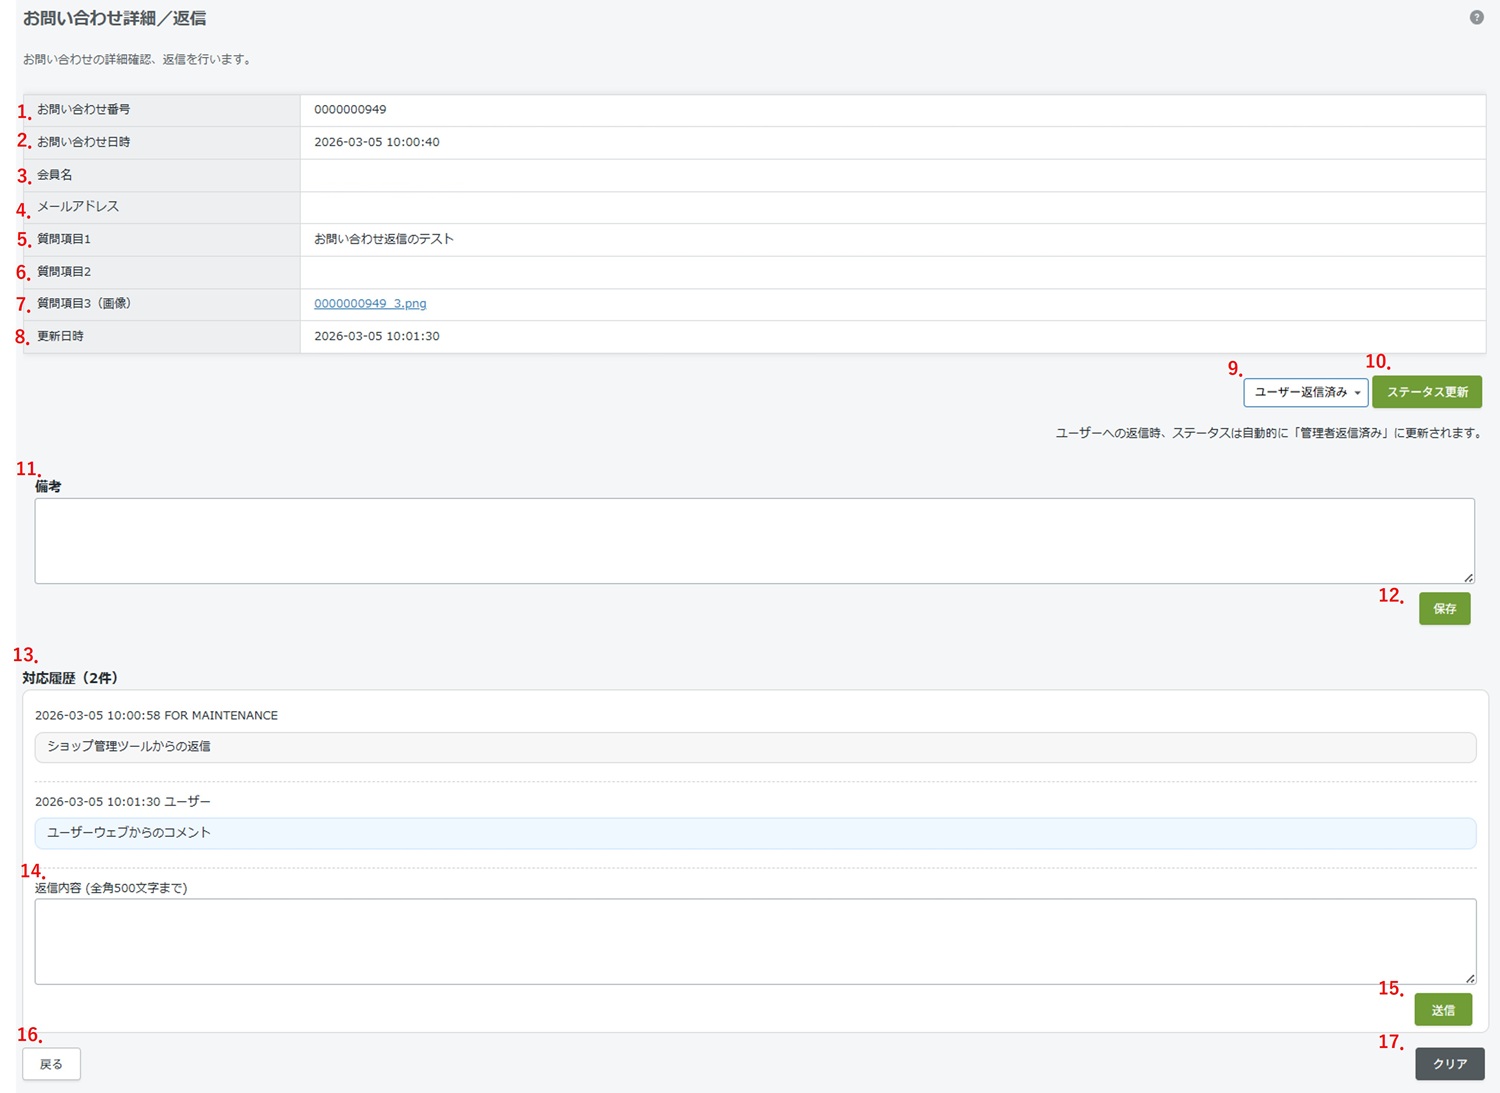Select the ショップ管理ツールからの返信 history message

tap(129, 747)
